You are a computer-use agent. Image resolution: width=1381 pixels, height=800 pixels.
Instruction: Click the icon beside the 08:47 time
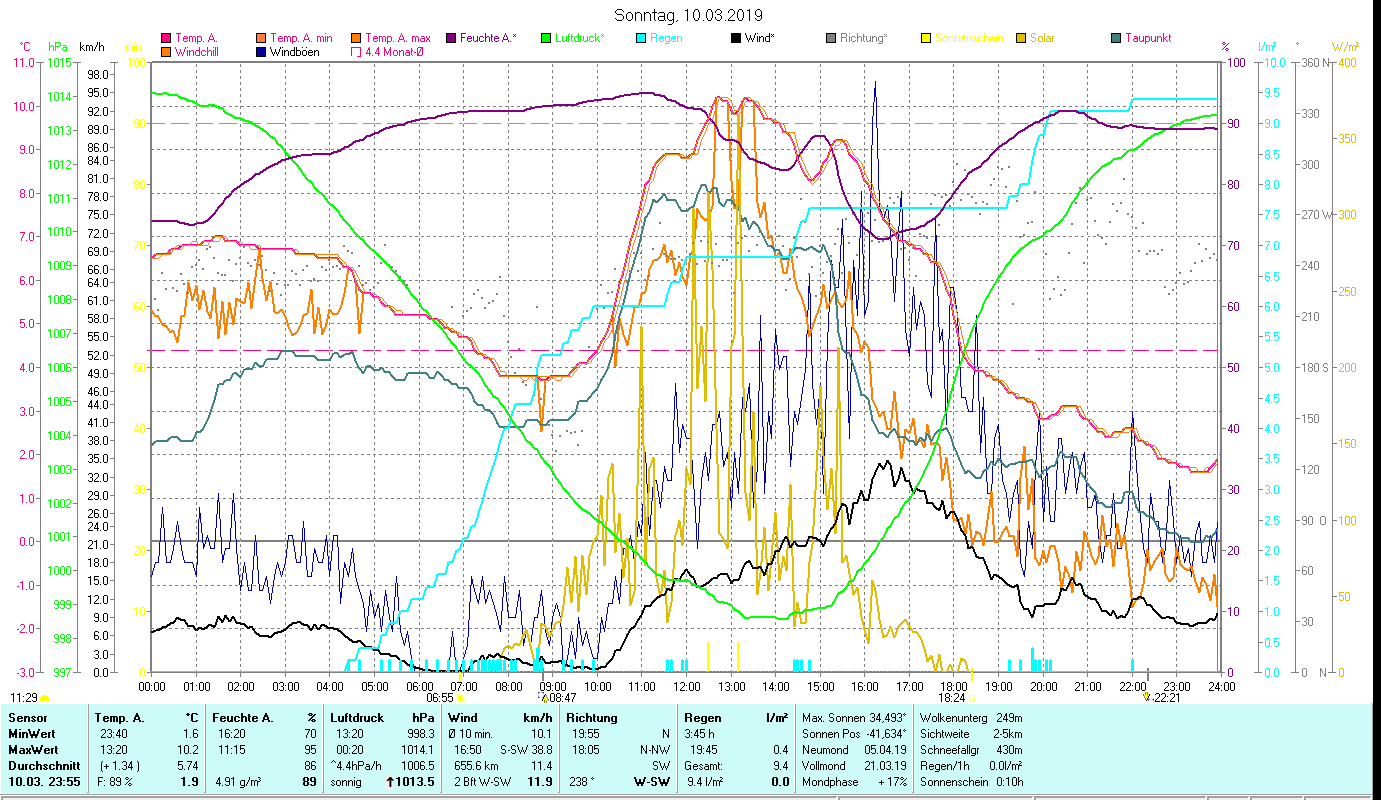[x=544, y=697]
